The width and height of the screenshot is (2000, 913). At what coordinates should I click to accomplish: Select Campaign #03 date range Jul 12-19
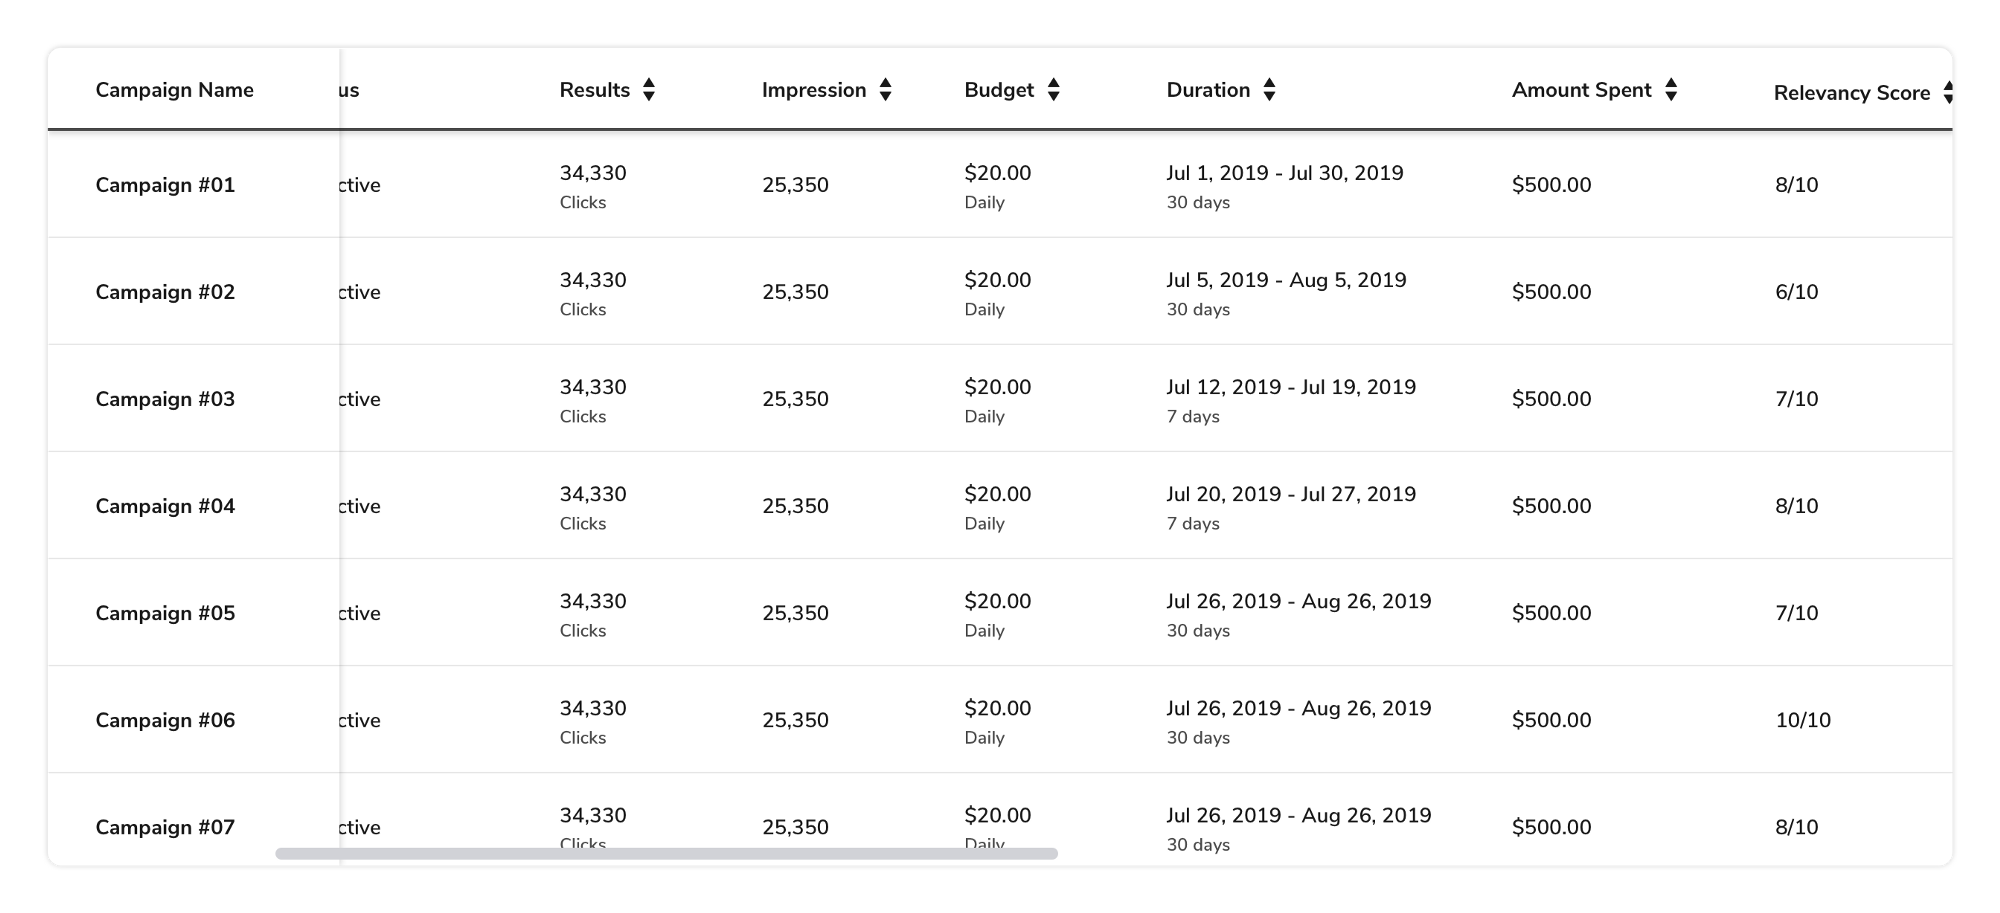(x=1290, y=387)
